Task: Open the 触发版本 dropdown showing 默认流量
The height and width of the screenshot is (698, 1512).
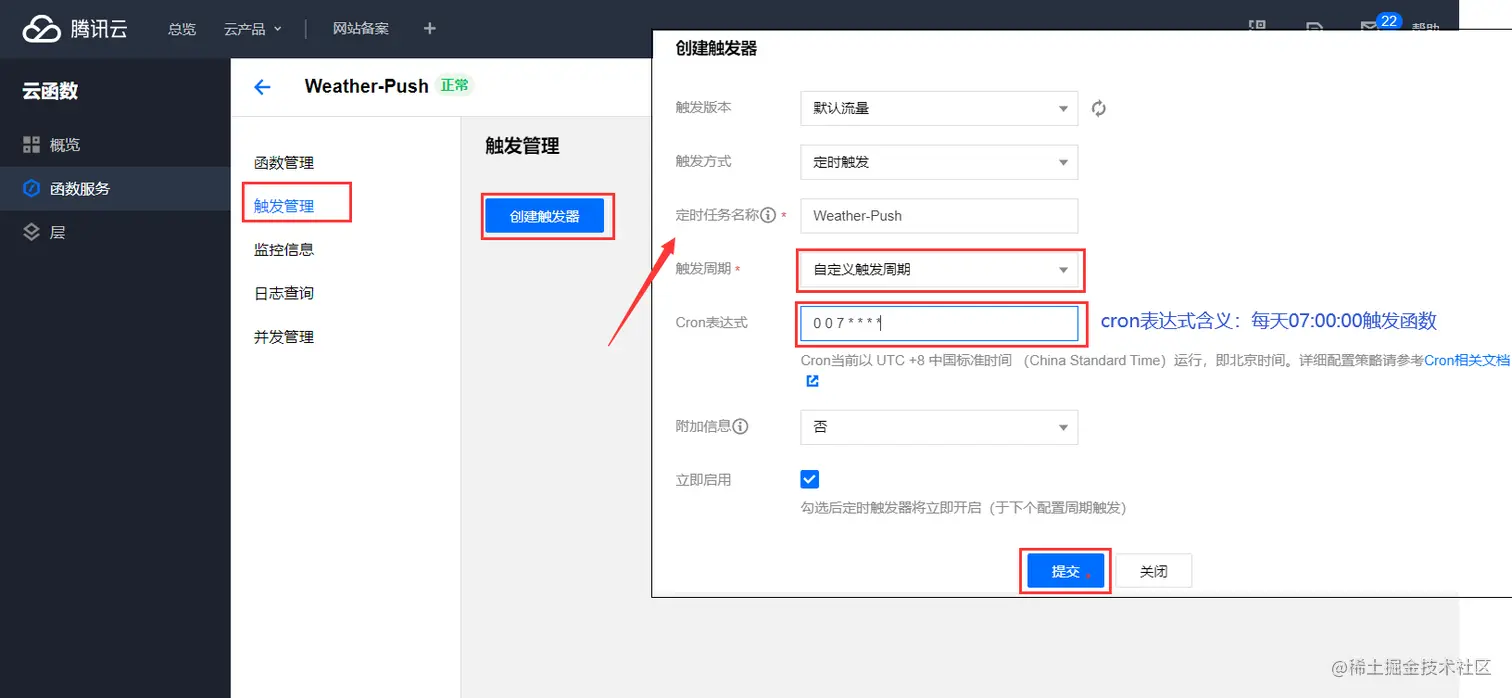Action: coord(939,108)
